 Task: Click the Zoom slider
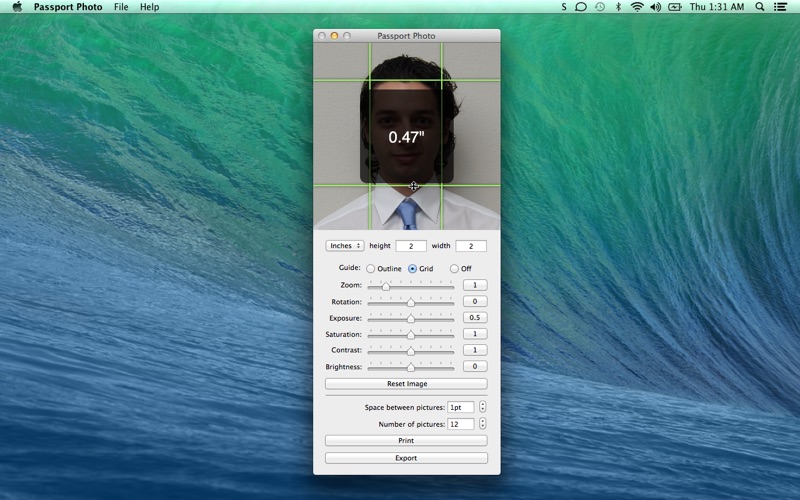click(411, 286)
